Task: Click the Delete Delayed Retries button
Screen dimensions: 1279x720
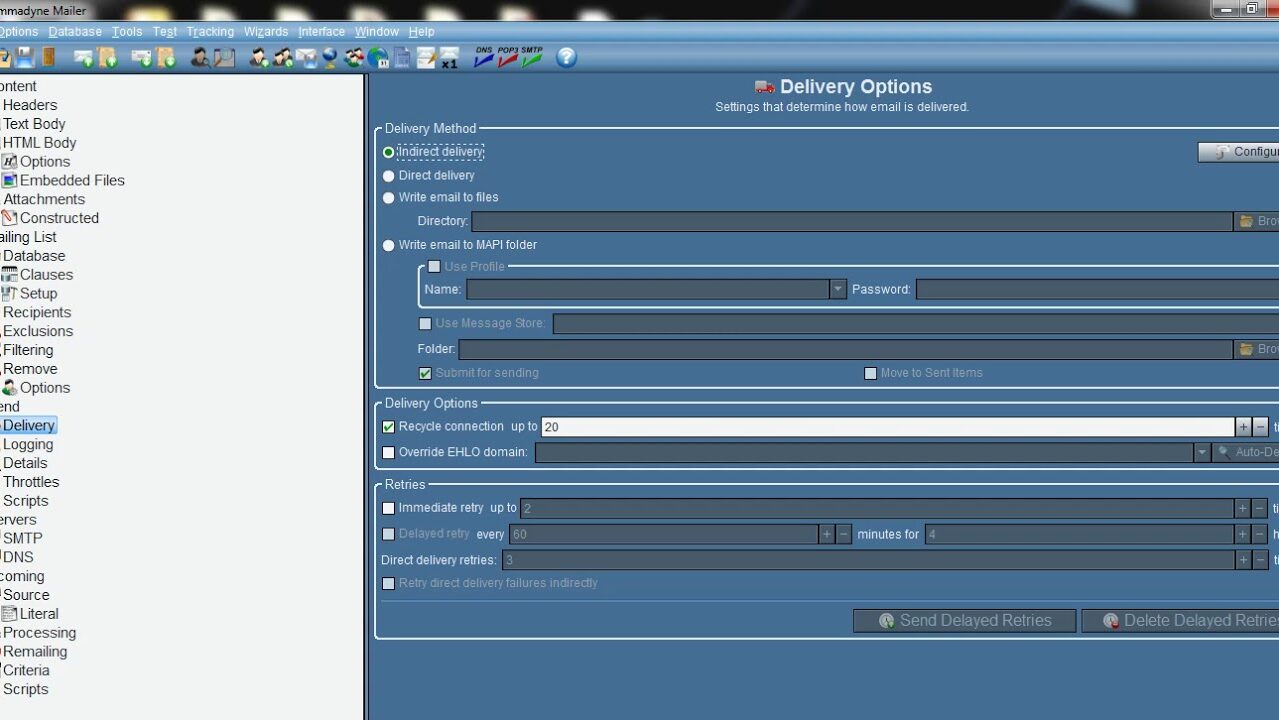Action: [1180, 621]
